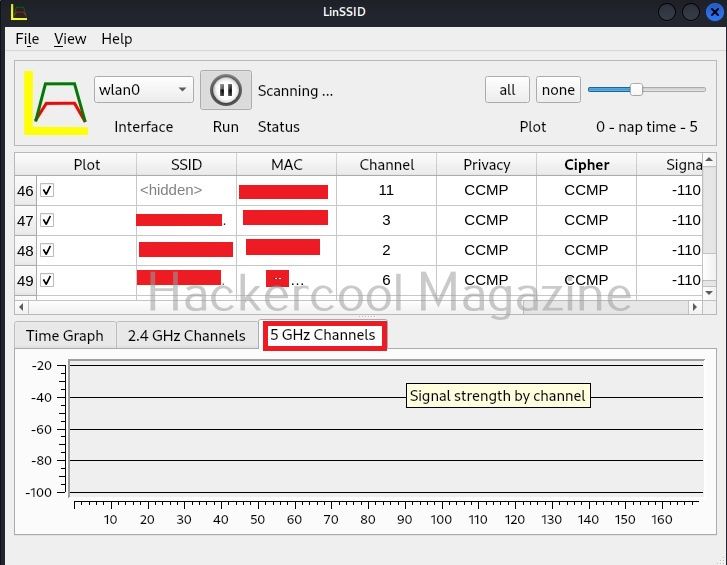The width and height of the screenshot is (727, 565).
Task: Toggle plot checkbox for row 49
Action: pos(47,280)
